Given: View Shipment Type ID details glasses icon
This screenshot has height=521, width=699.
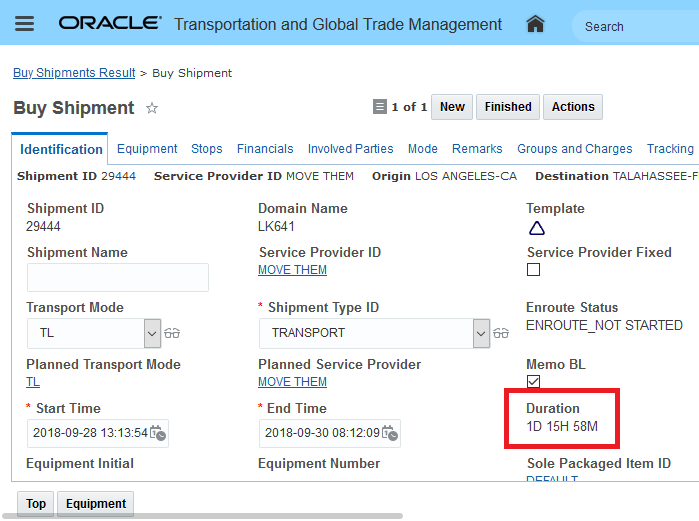Looking at the screenshot, I should pos(501,333).
